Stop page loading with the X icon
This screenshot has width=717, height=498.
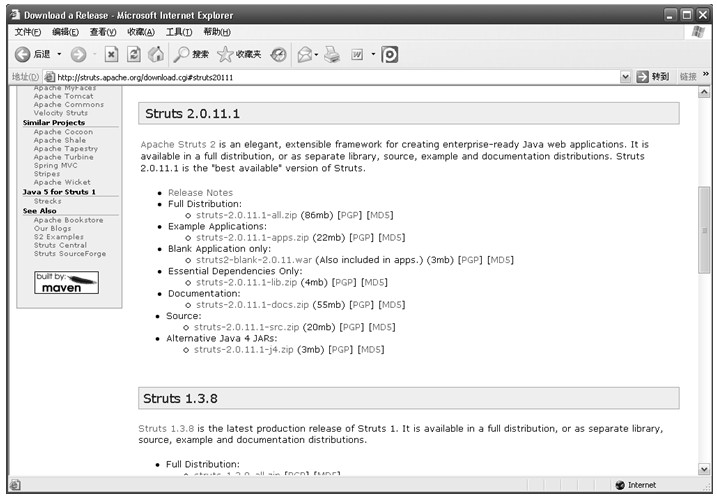(x=111, y=54)
